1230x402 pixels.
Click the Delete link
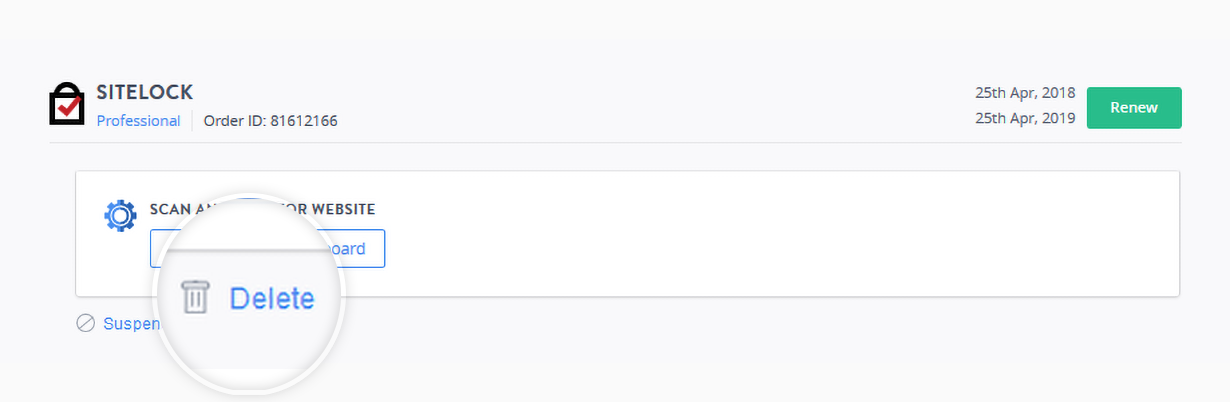[272, 298]
